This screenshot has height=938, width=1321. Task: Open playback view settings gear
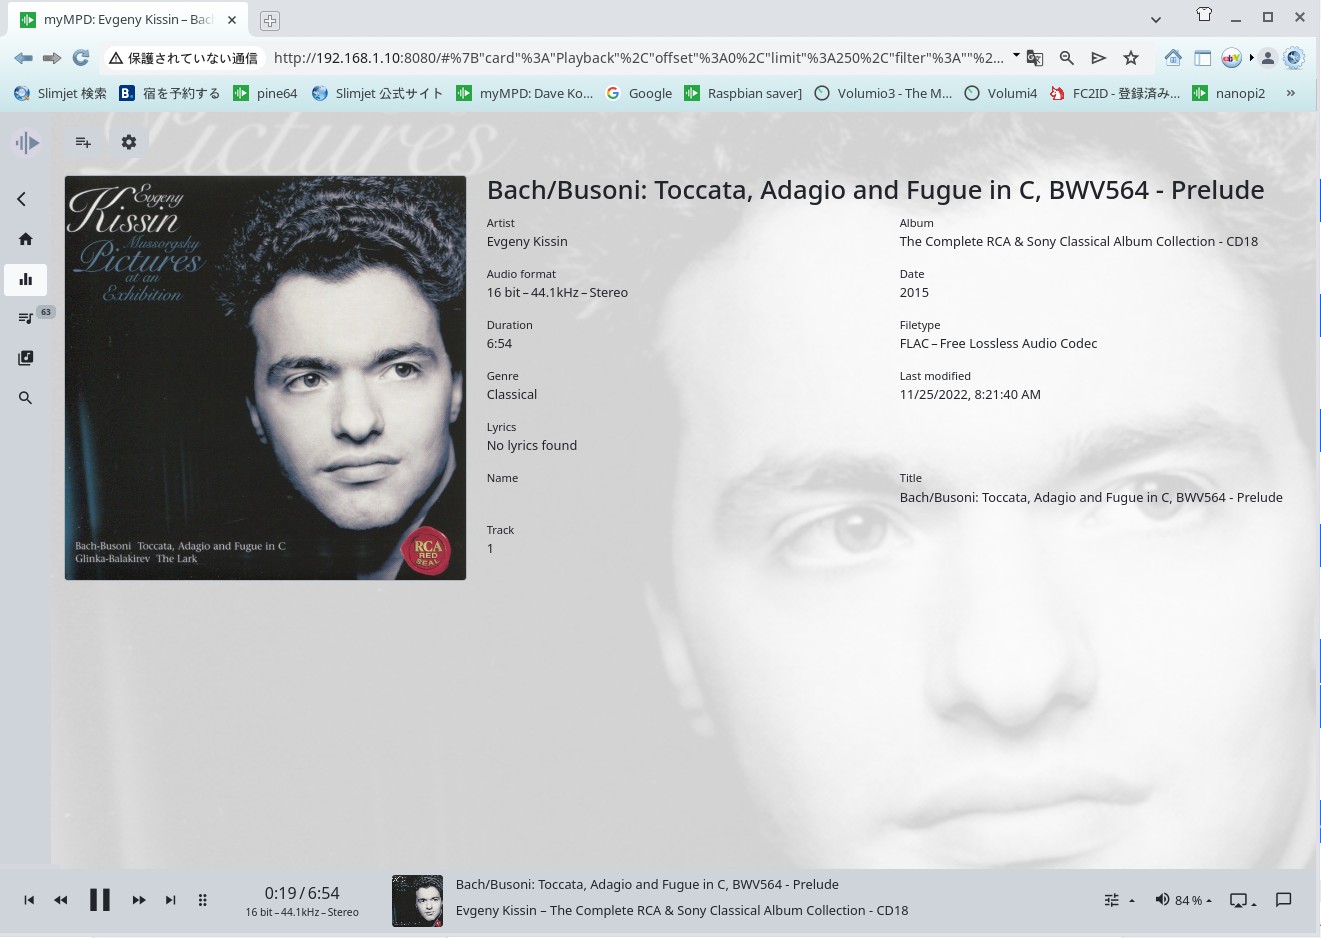pyautogui.click(x=129, y=142)
